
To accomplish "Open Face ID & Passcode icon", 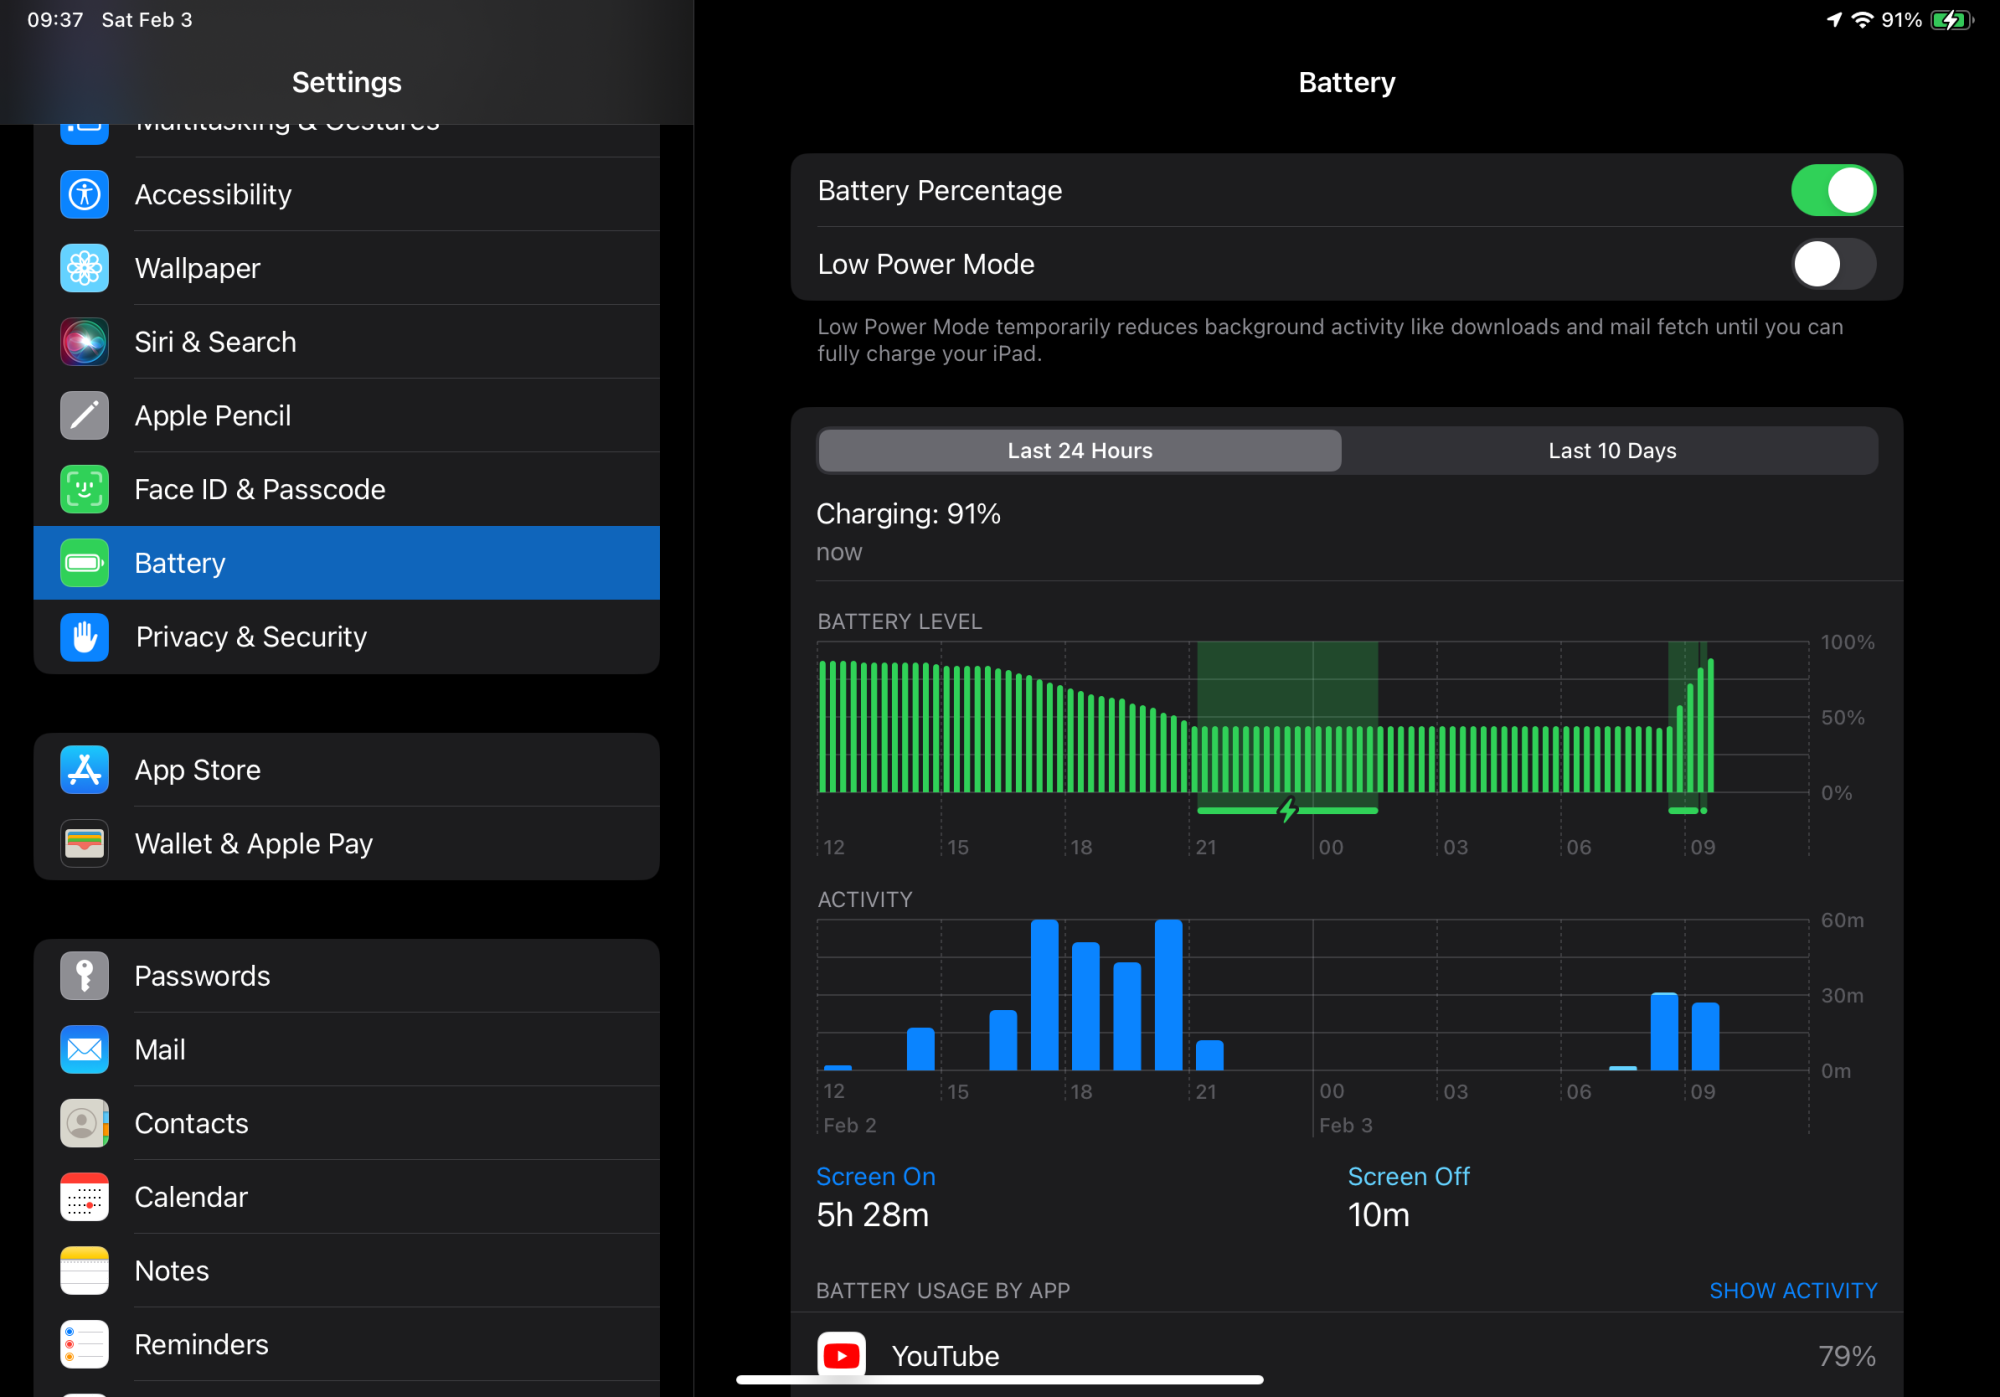I will point(84,489).
